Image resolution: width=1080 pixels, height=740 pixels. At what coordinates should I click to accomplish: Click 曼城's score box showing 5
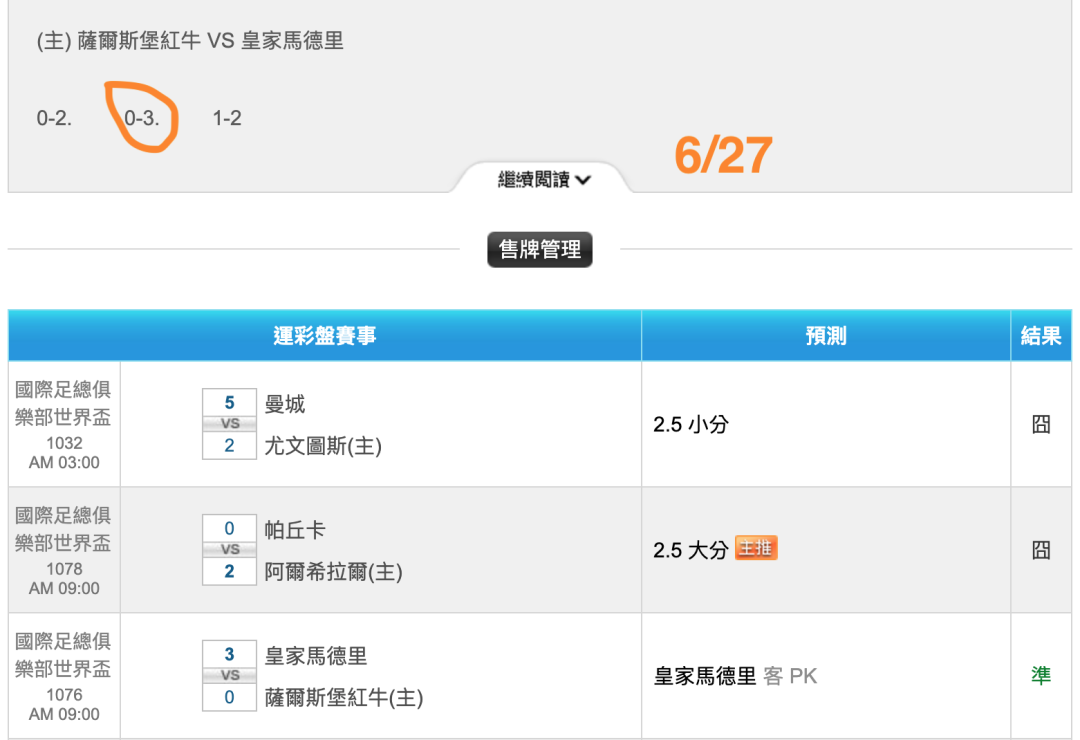coord(229,402)
